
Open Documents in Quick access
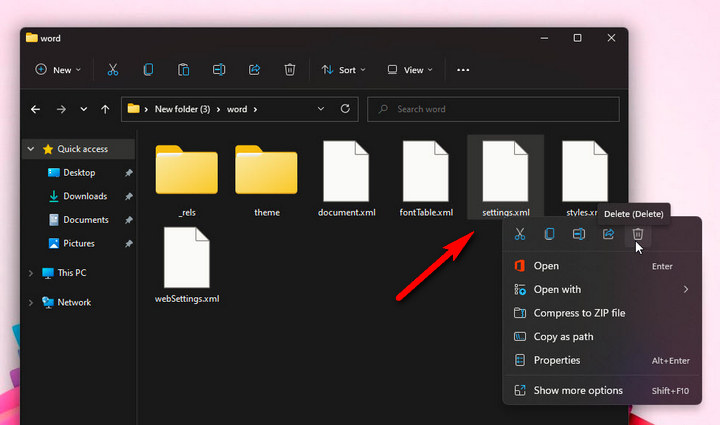pyautogui.click(x=86, y=220)
